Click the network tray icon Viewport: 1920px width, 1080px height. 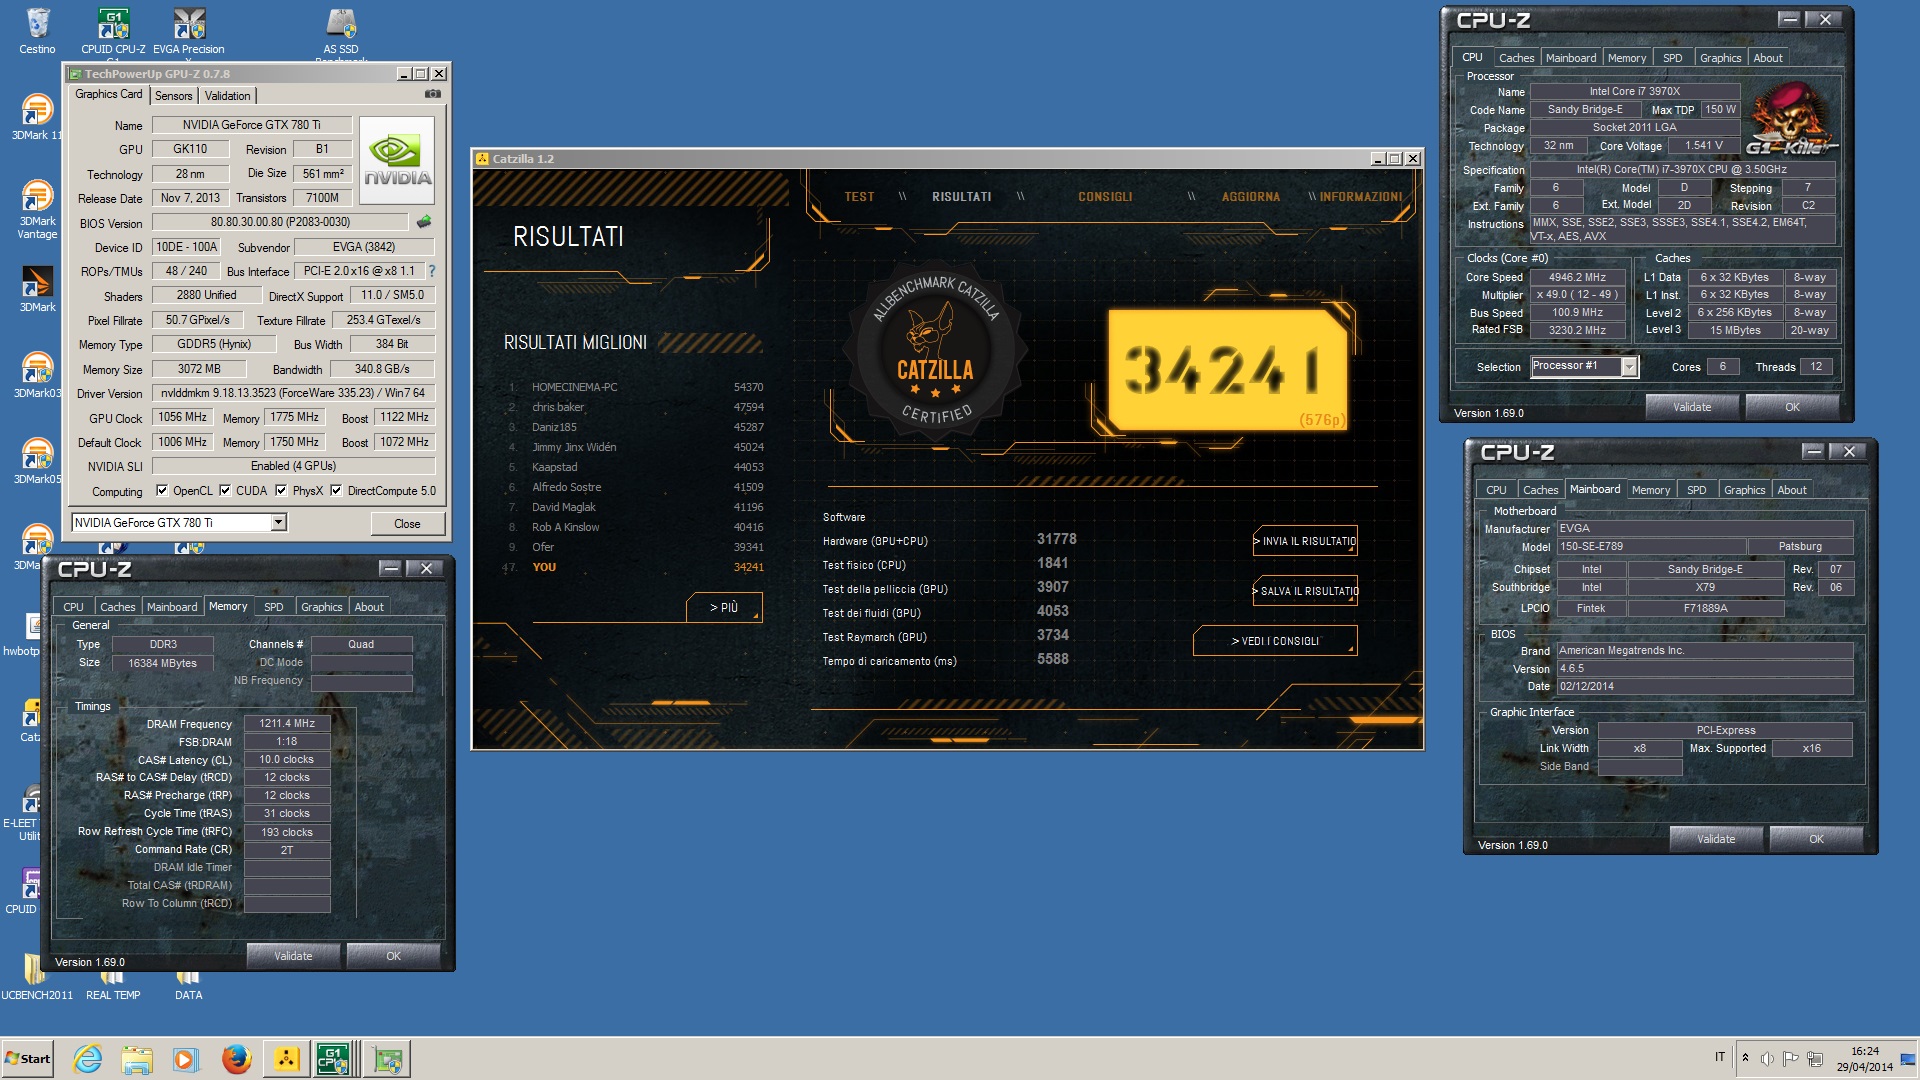point(1814,1058)
